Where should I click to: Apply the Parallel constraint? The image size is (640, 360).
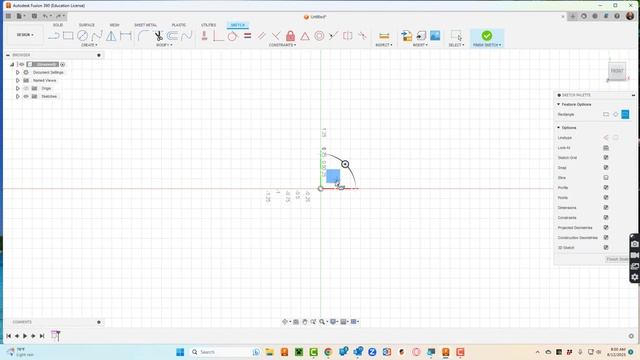[261, 36]
